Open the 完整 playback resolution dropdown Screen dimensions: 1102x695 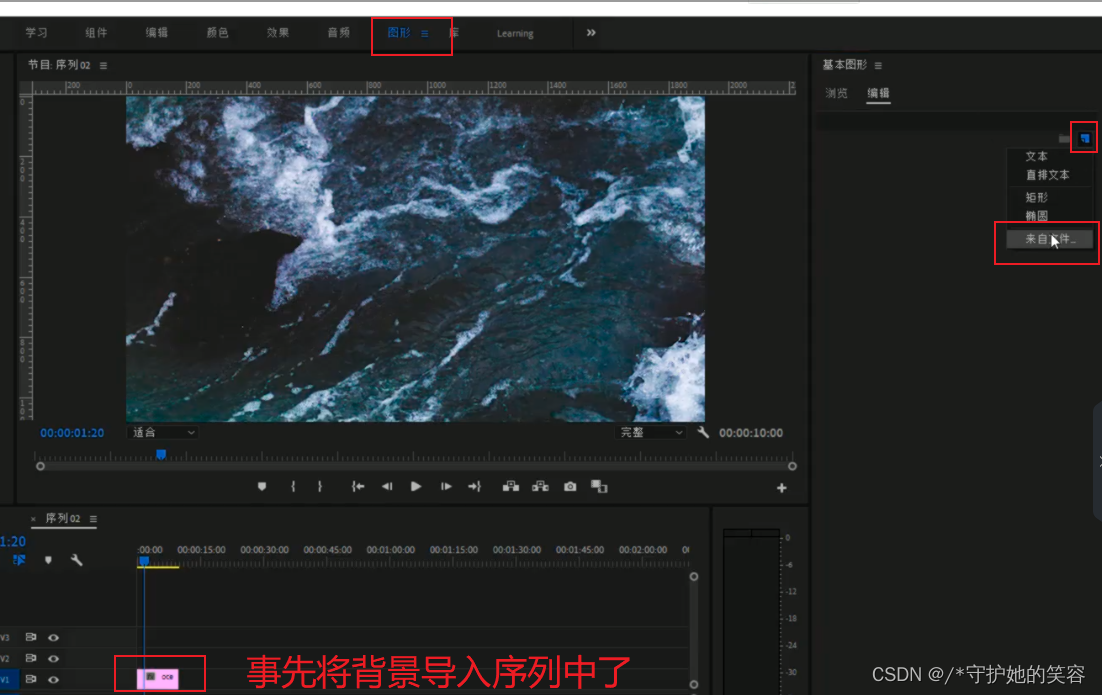click(650, 432)
